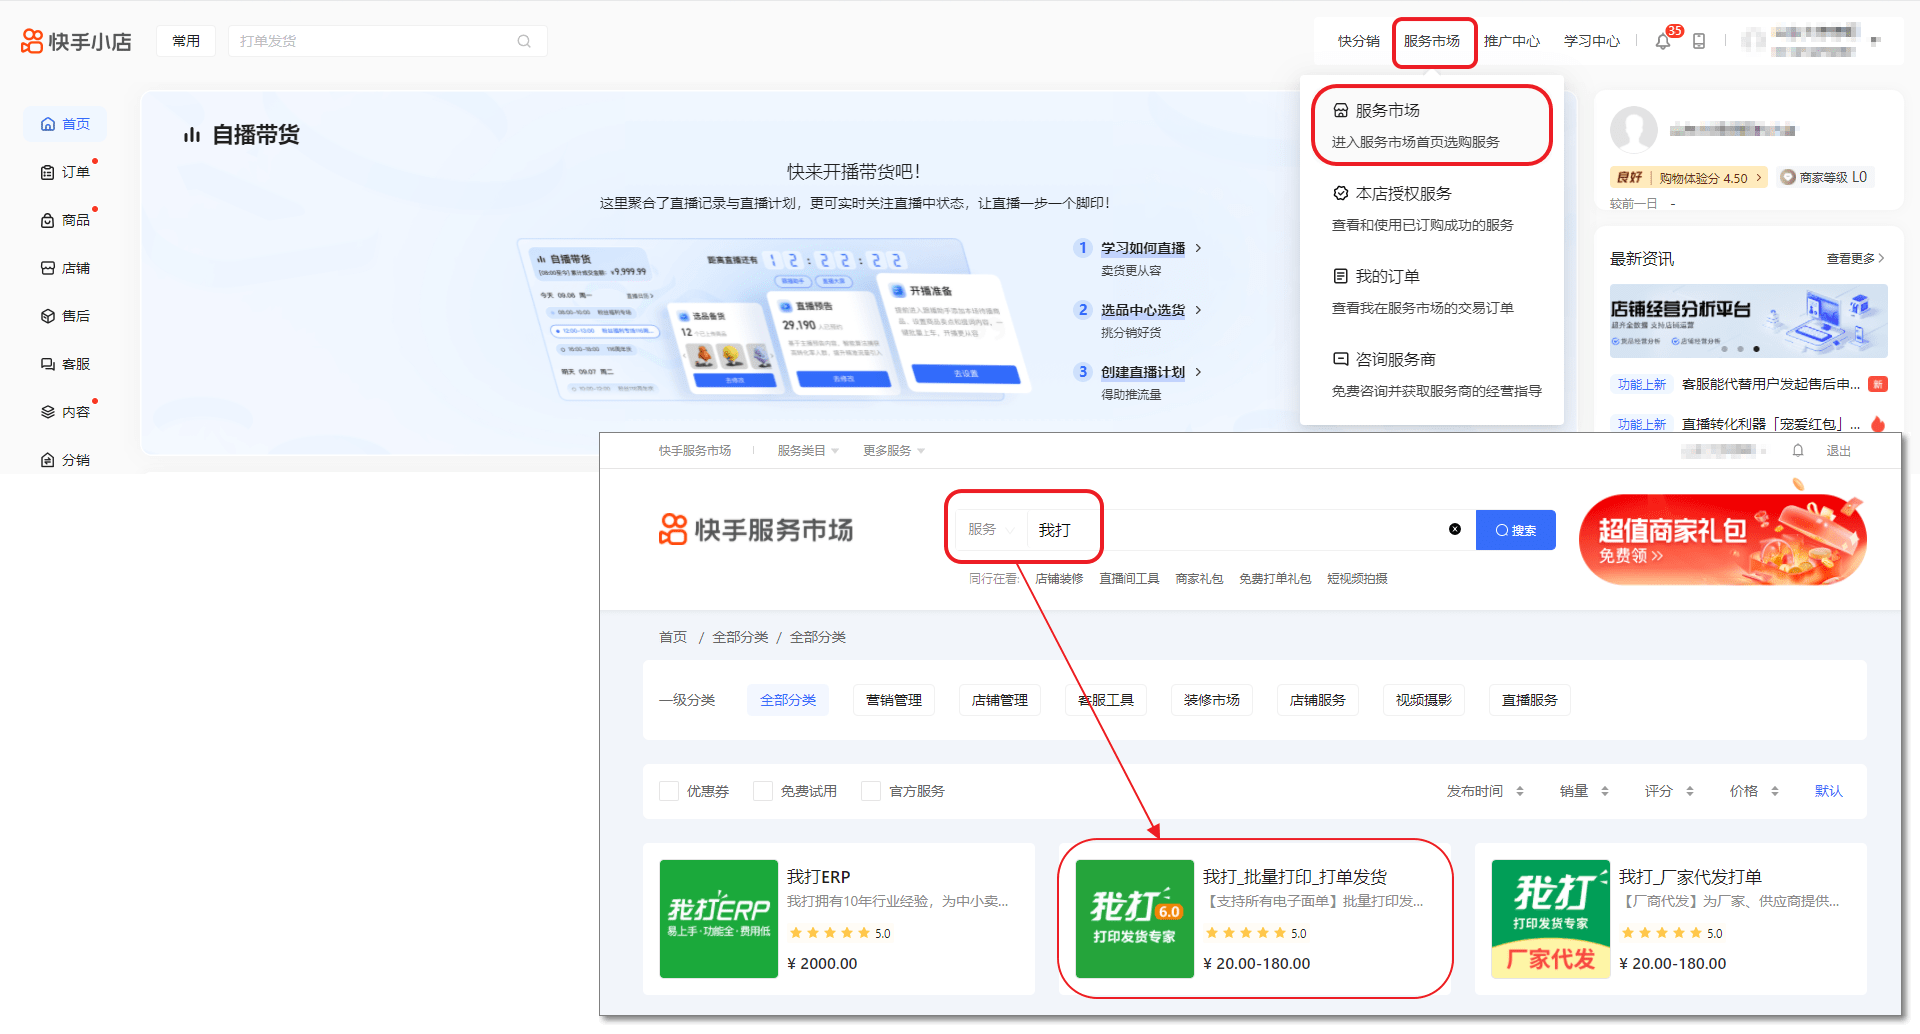Expand 选品中心选货 step arrow
This screenshot has height=1034, width=1920.
(1198, 310)
